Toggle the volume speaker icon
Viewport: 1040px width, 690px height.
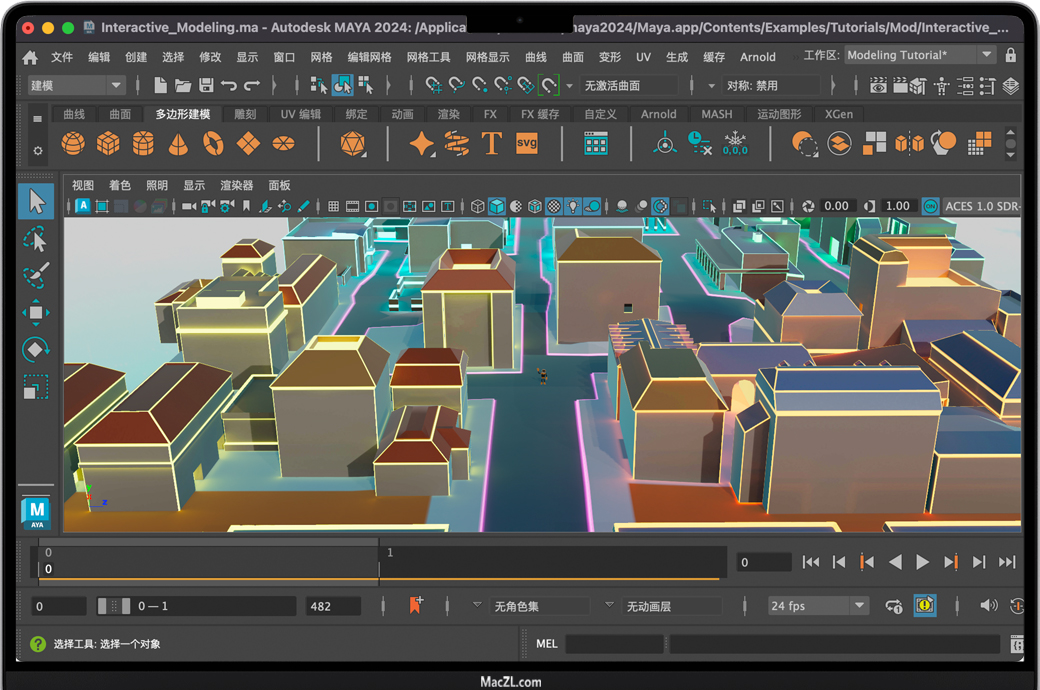[x=988, y=605]
